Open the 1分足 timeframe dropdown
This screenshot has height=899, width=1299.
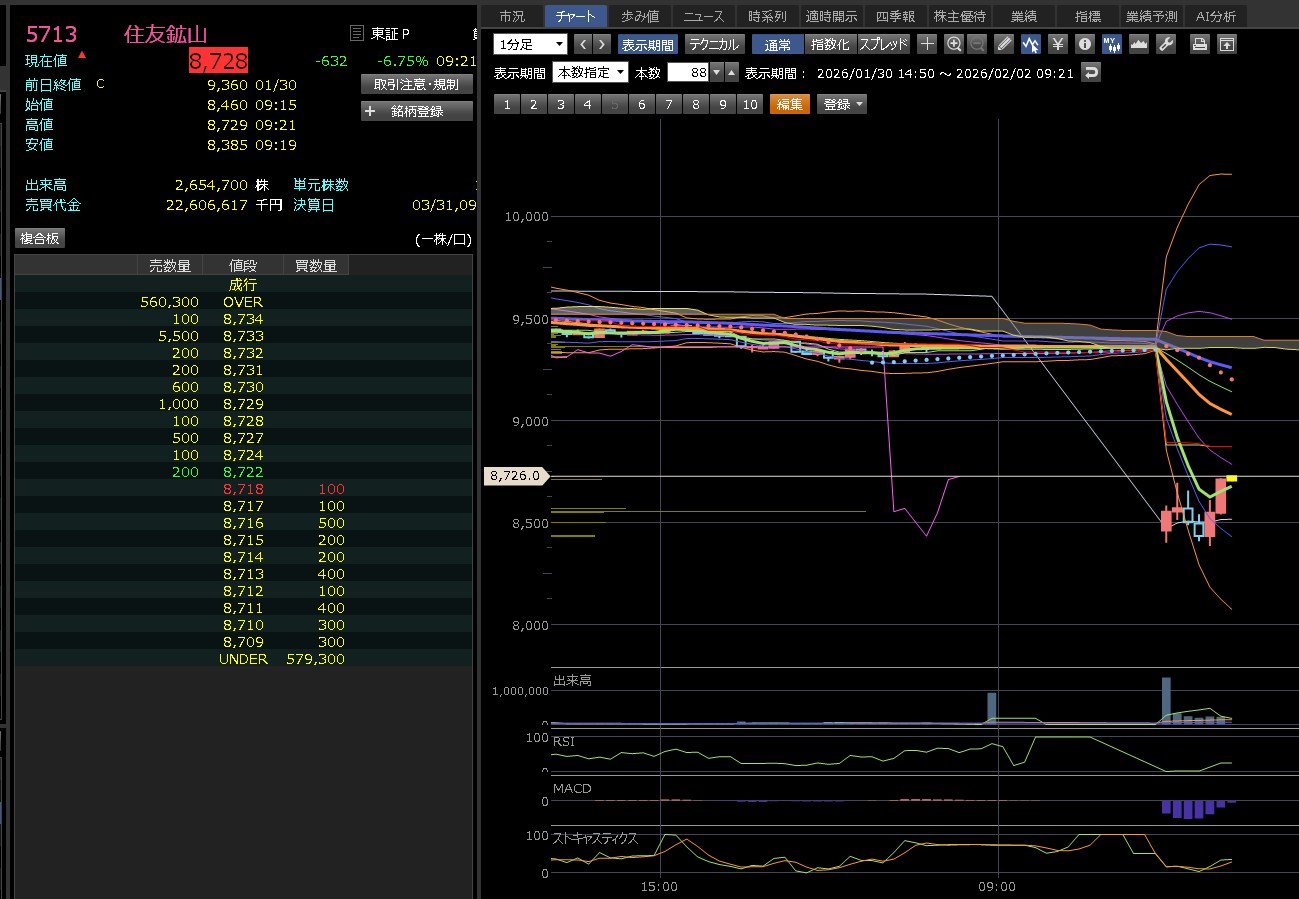click(x=530, y=44)
